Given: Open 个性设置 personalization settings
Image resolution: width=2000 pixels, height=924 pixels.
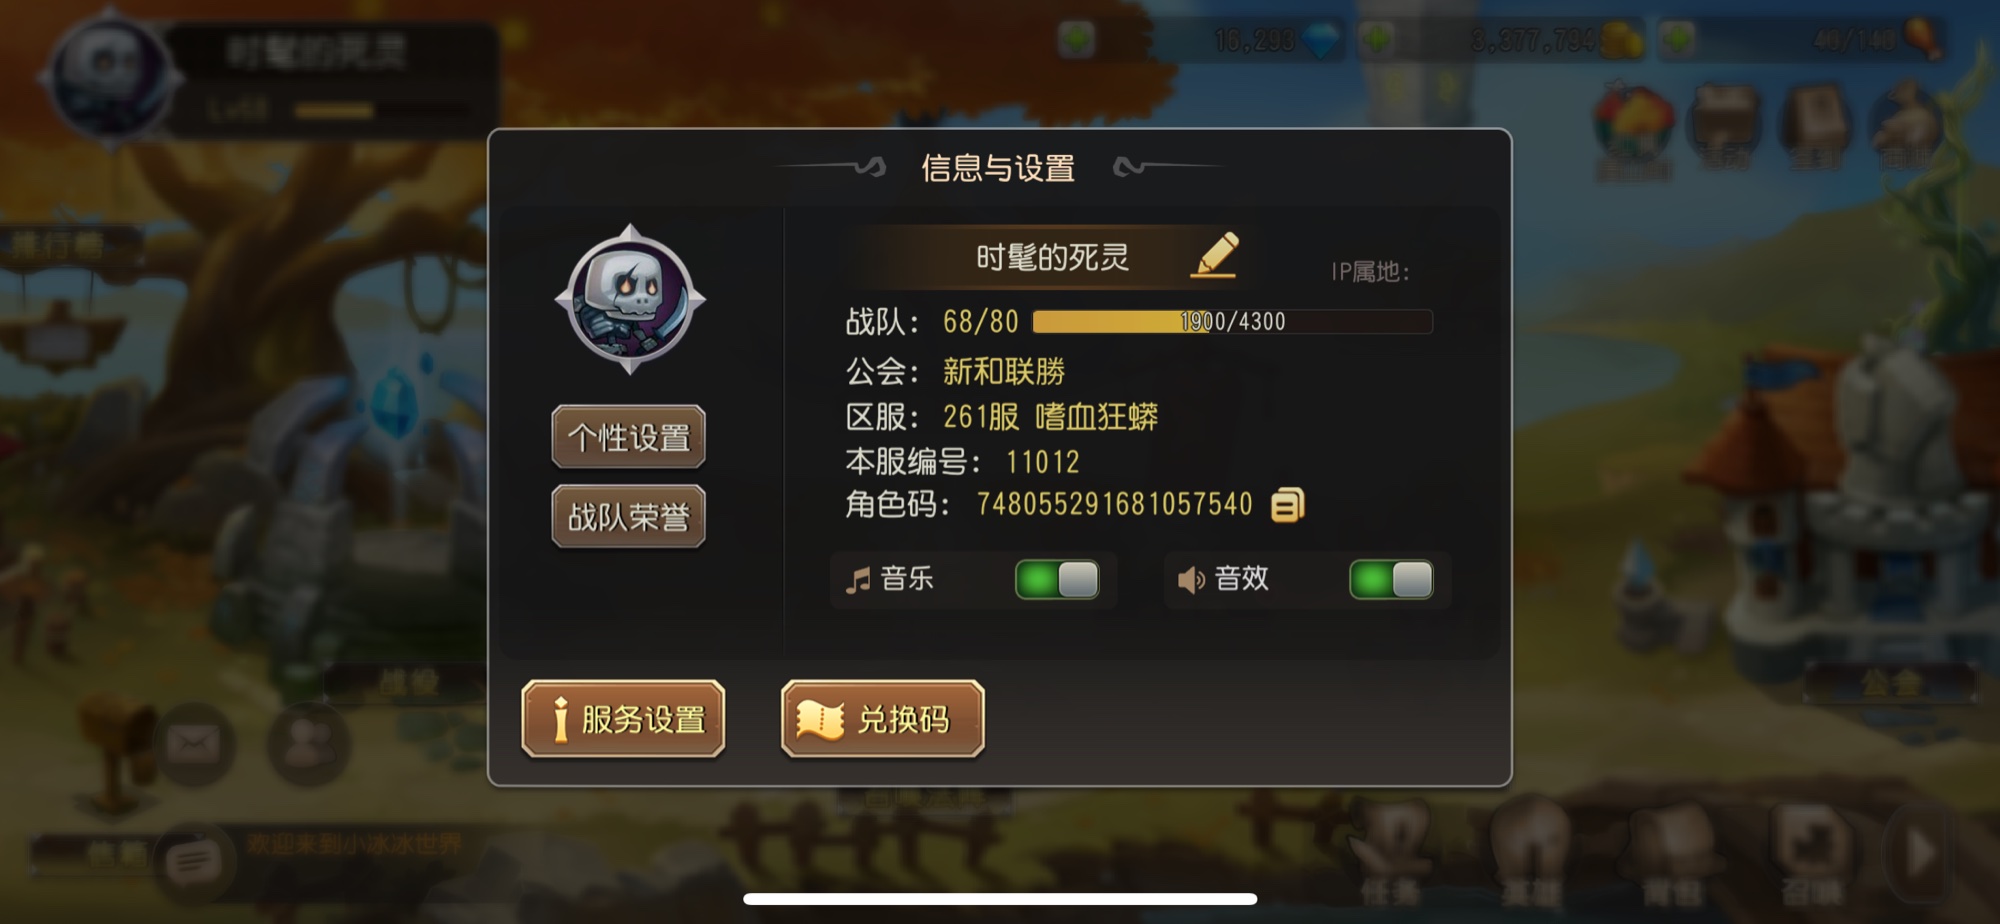Looking at the screenshot, I should coord(629,437).
